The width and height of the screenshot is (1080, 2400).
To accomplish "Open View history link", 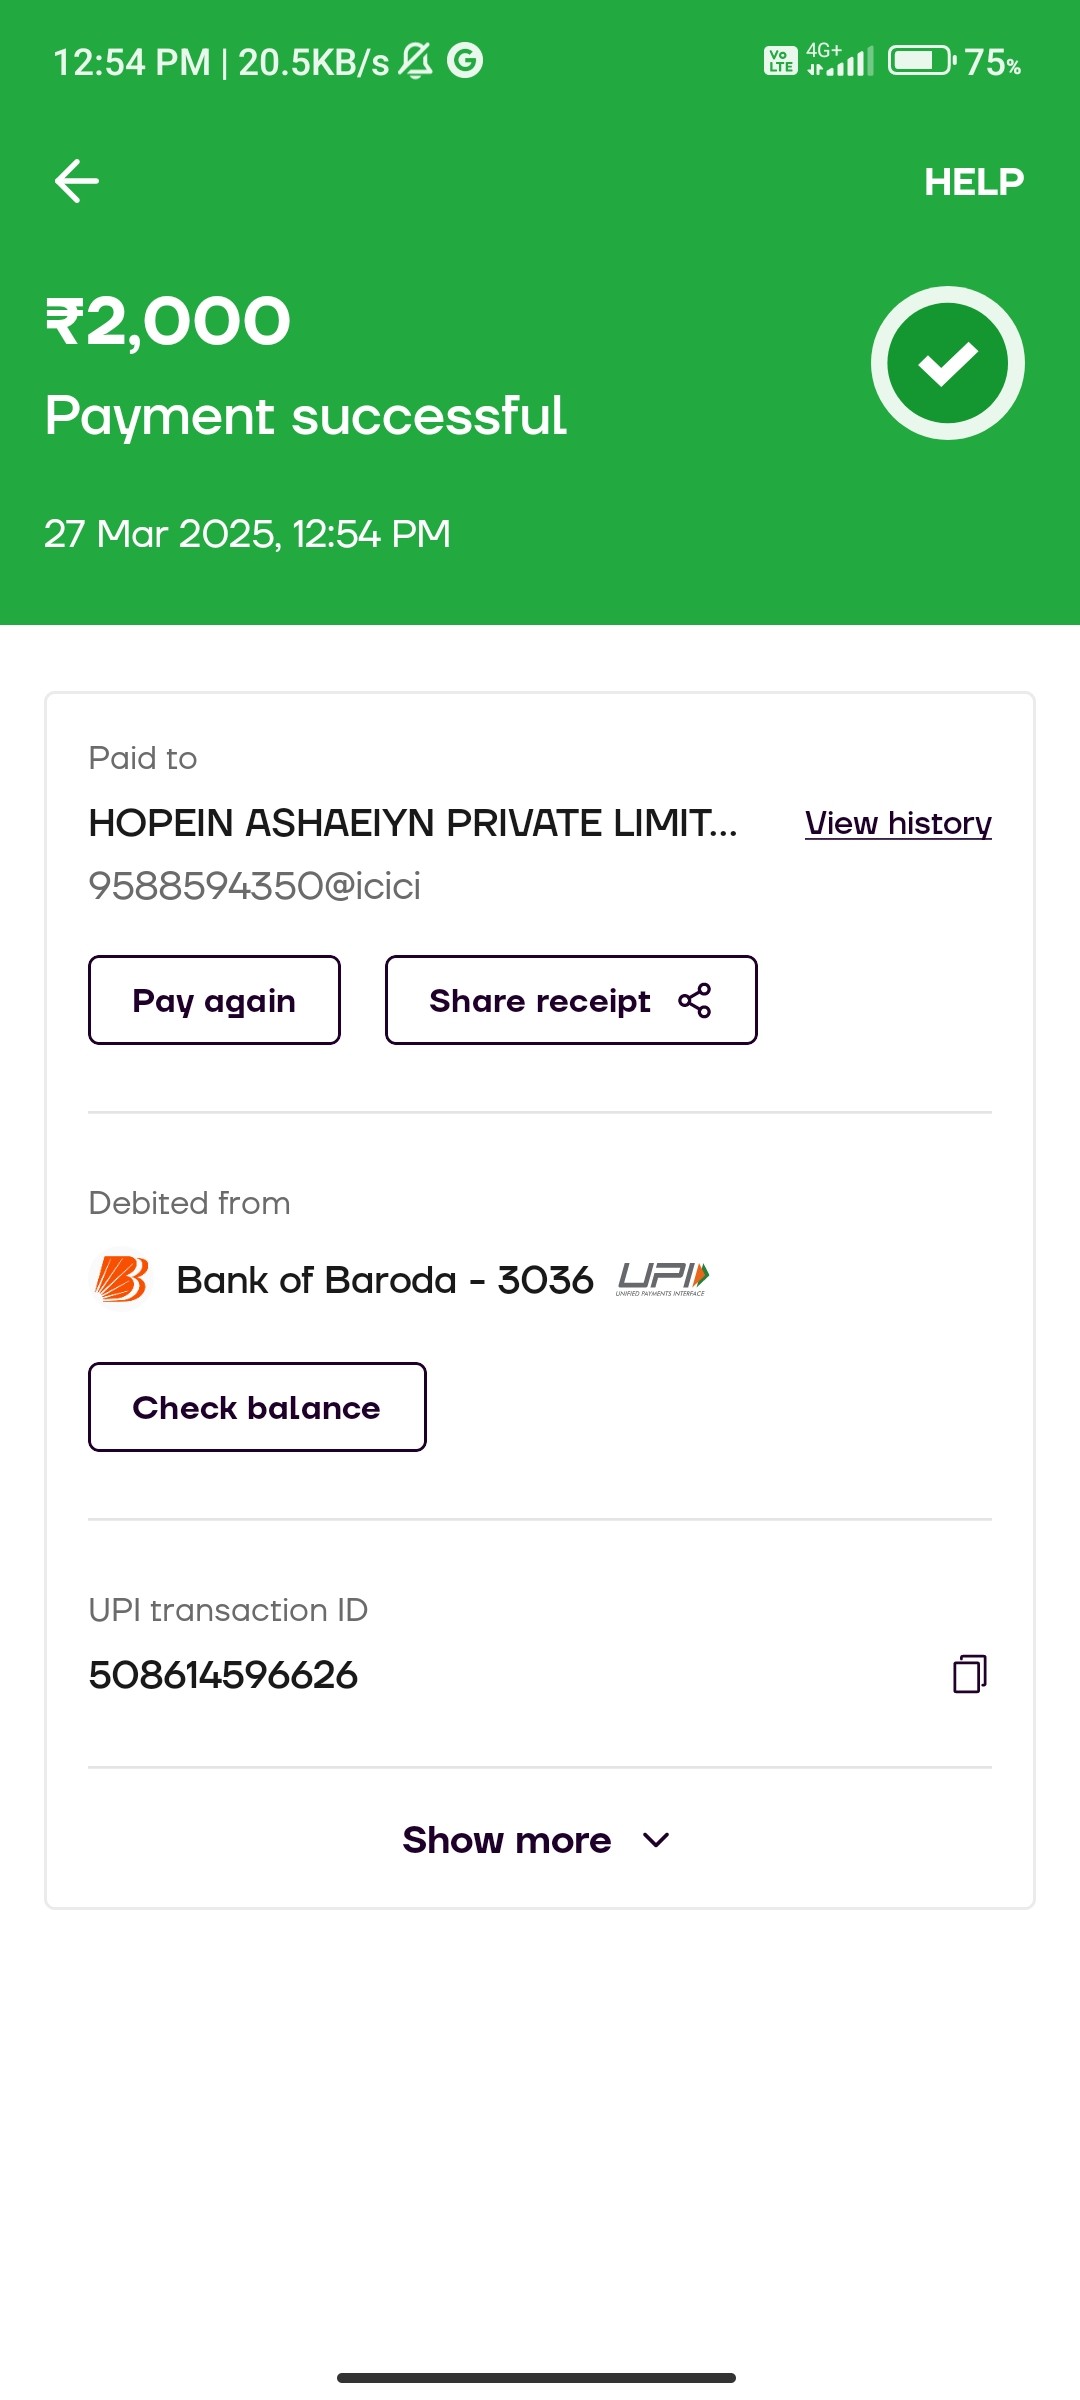I will 898,823.
